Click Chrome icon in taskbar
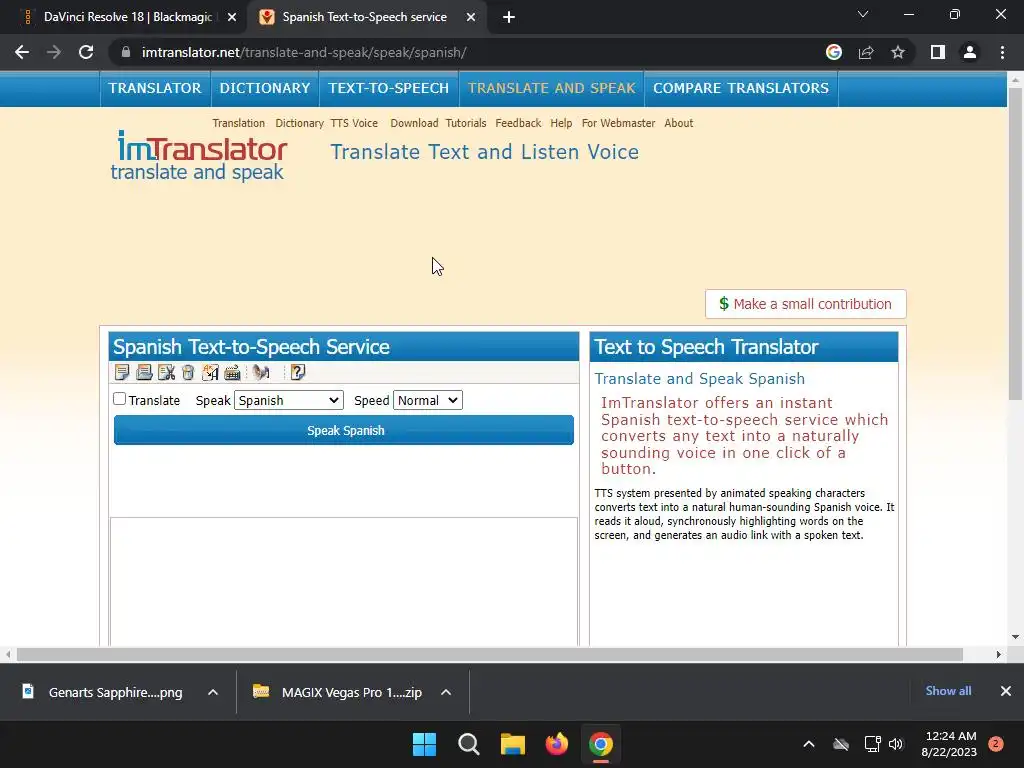Image resolution: width=1024 pixels, height=768 pixels. [601, 744]
